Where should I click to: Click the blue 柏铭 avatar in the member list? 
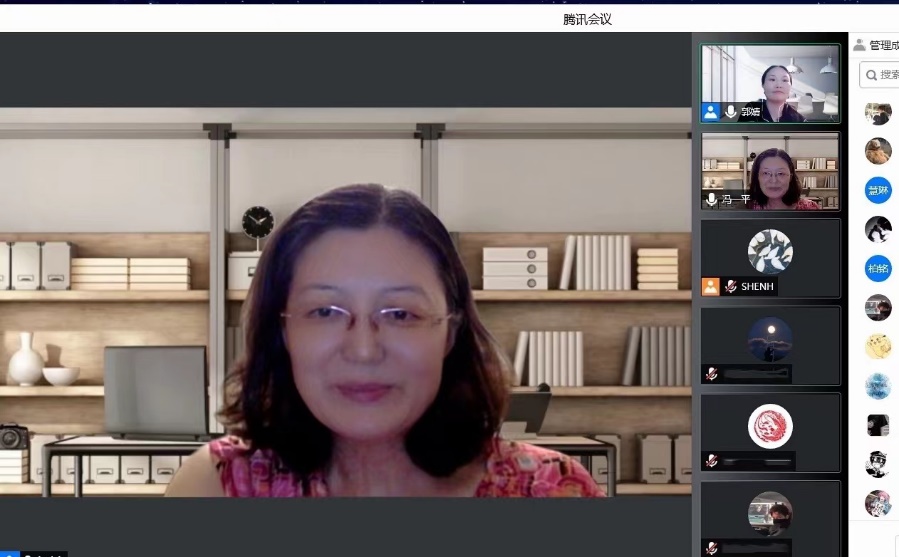tap(878, 268)
